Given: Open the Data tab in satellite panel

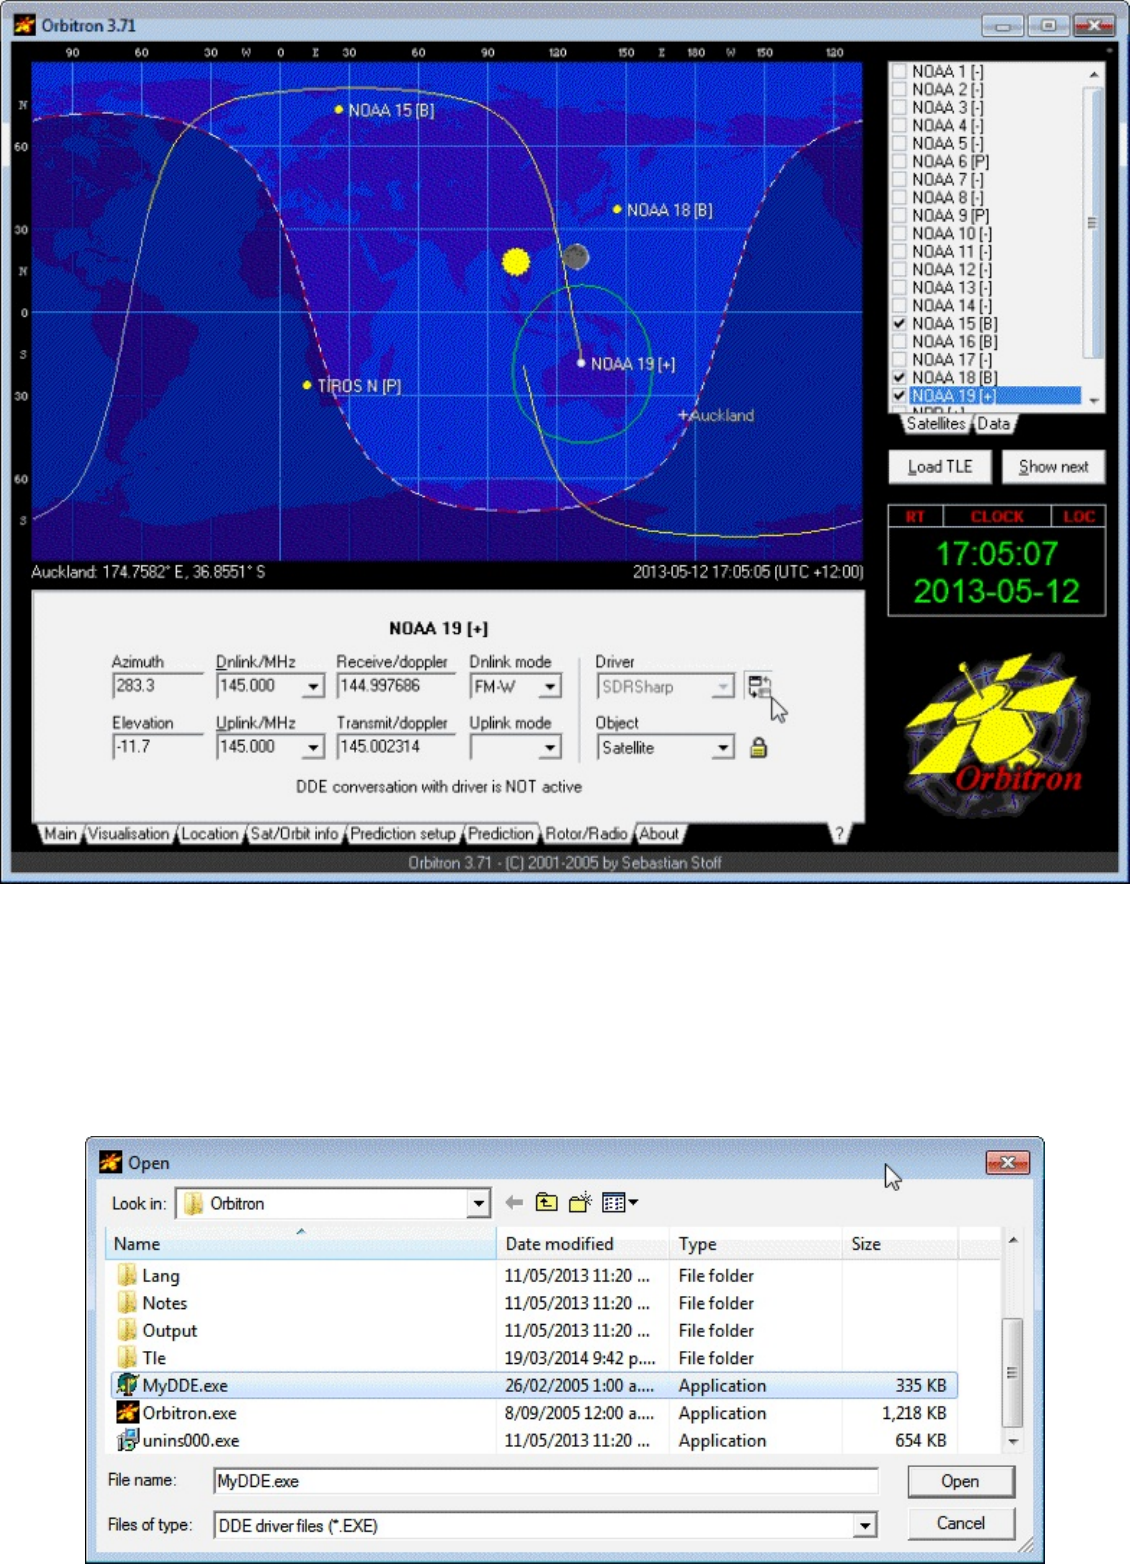Looking at the screenshot, I should pyautogui.click(x=993, y=424).
